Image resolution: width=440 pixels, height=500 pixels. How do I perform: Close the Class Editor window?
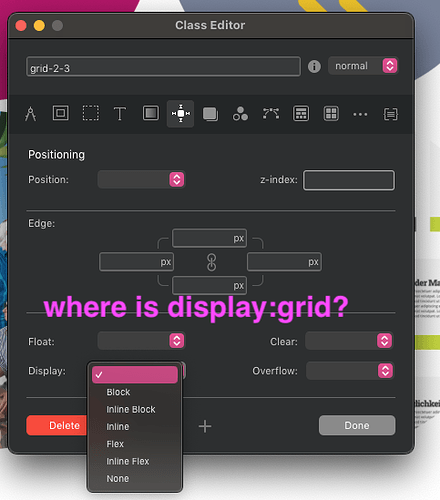21,26
